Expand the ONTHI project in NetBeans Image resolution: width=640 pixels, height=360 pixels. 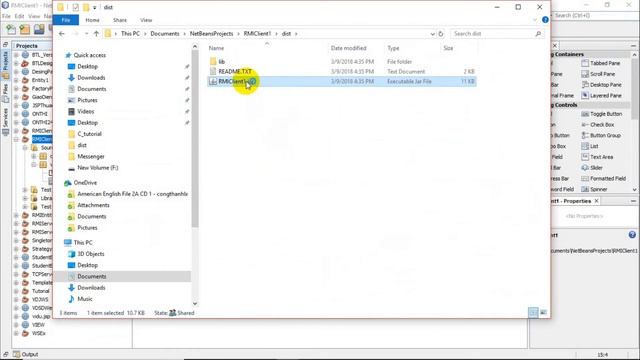click(16, 114)
